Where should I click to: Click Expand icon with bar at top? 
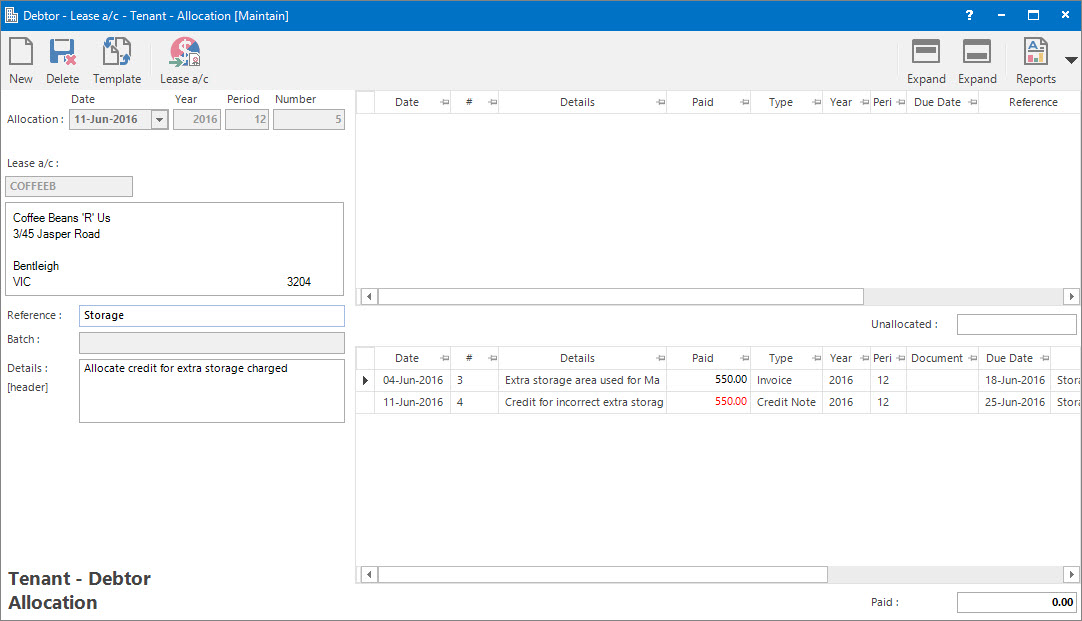tap(926, 61)
